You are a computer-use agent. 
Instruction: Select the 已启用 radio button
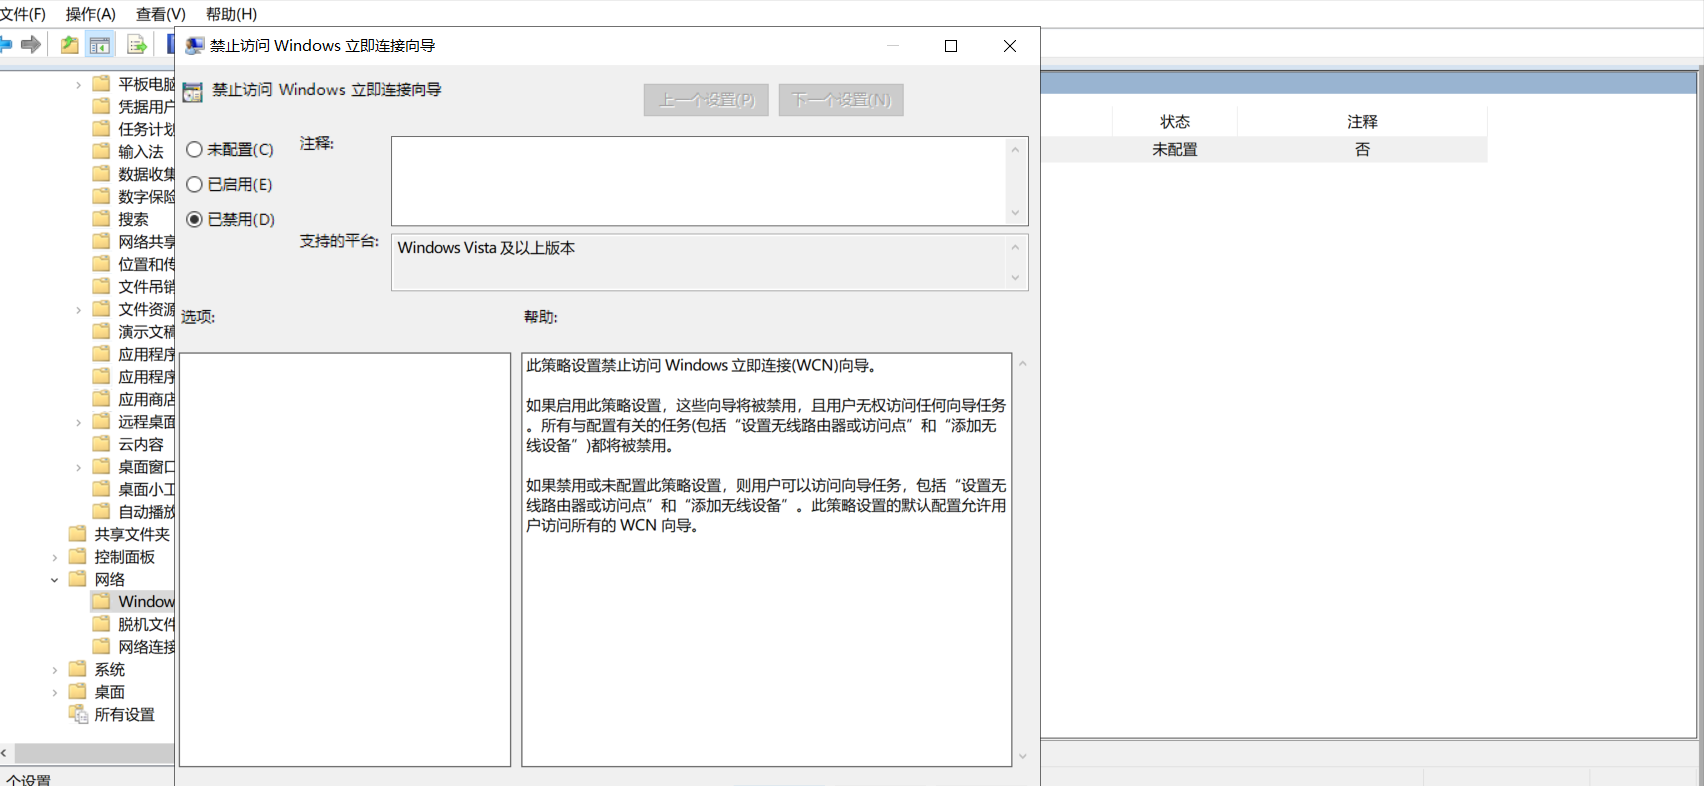point(195,184)
